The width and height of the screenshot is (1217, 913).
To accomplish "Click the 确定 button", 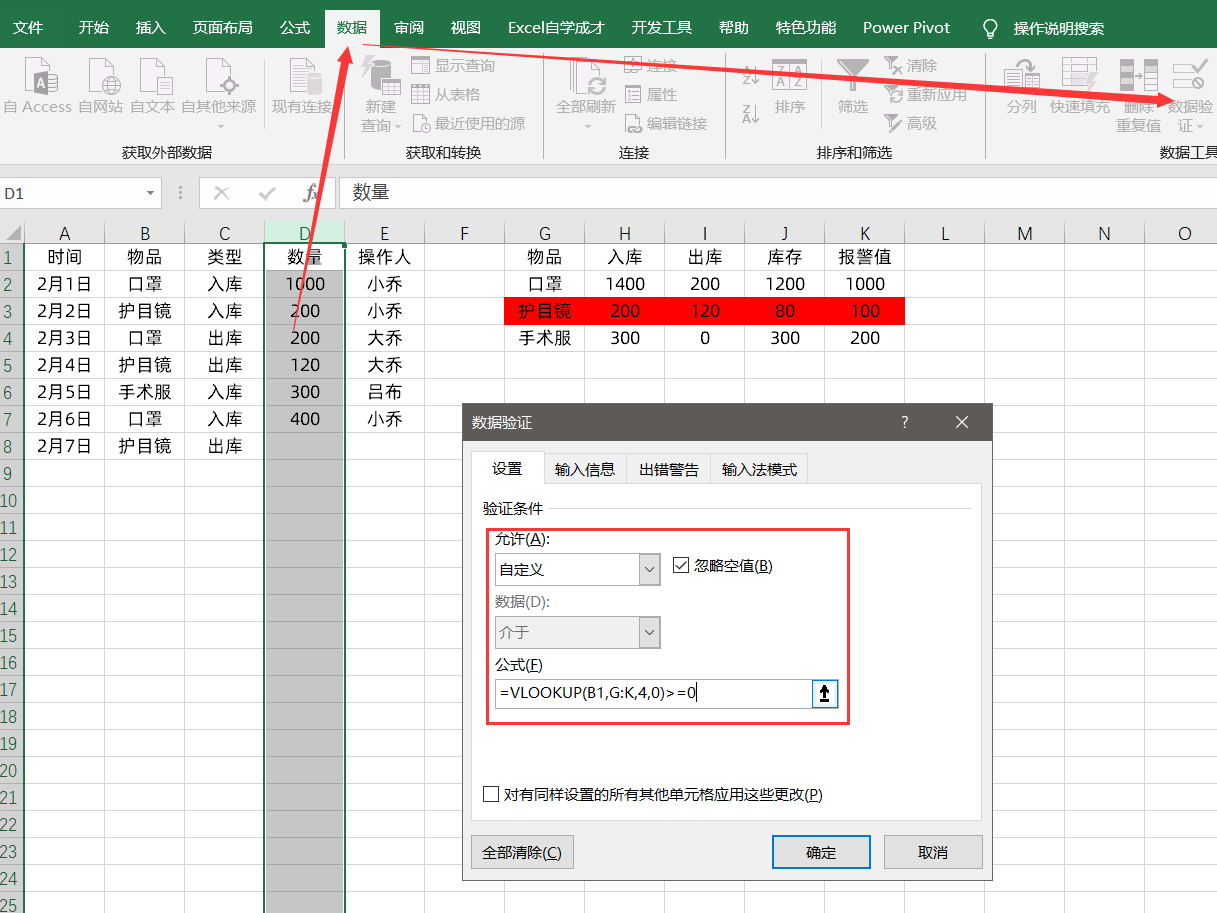I will (x=821, y=853).
